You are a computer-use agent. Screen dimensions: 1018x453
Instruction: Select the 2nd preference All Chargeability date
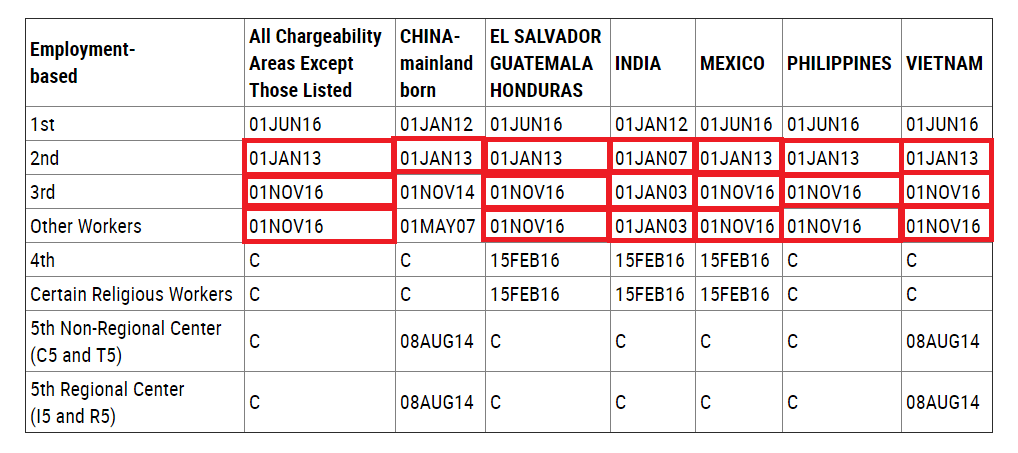285,158
